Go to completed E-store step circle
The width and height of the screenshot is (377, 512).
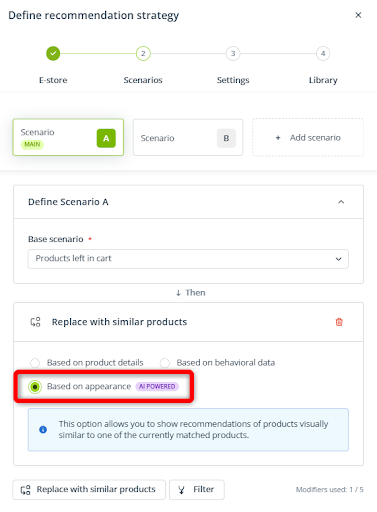[53, 53]
